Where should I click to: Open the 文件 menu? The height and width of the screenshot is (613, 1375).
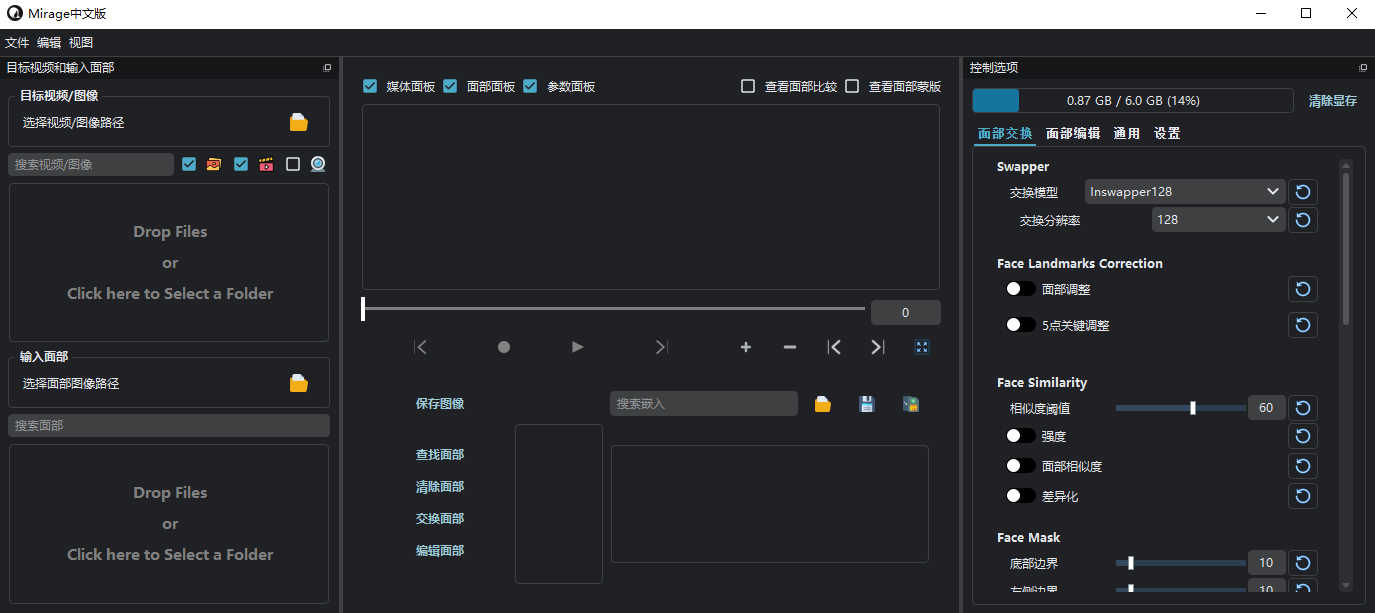tap(17, 42)
